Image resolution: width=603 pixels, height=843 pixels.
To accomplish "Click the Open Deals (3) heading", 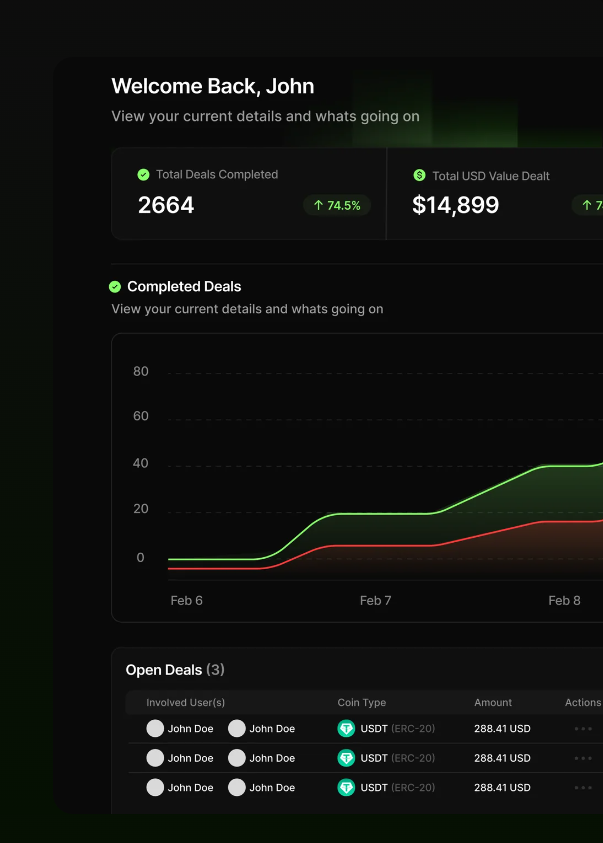I will point(175,670).
